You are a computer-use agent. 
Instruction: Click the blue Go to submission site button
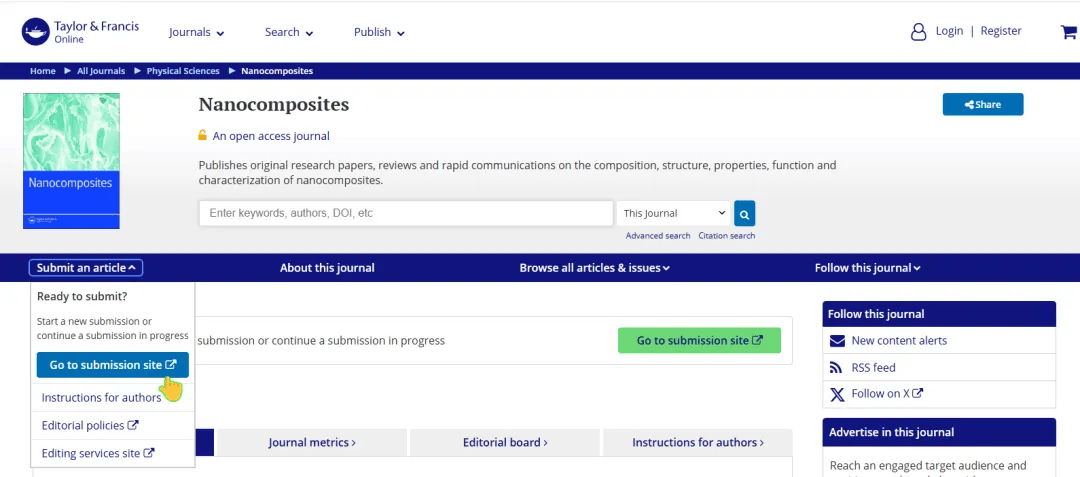[x=112, y=365]
